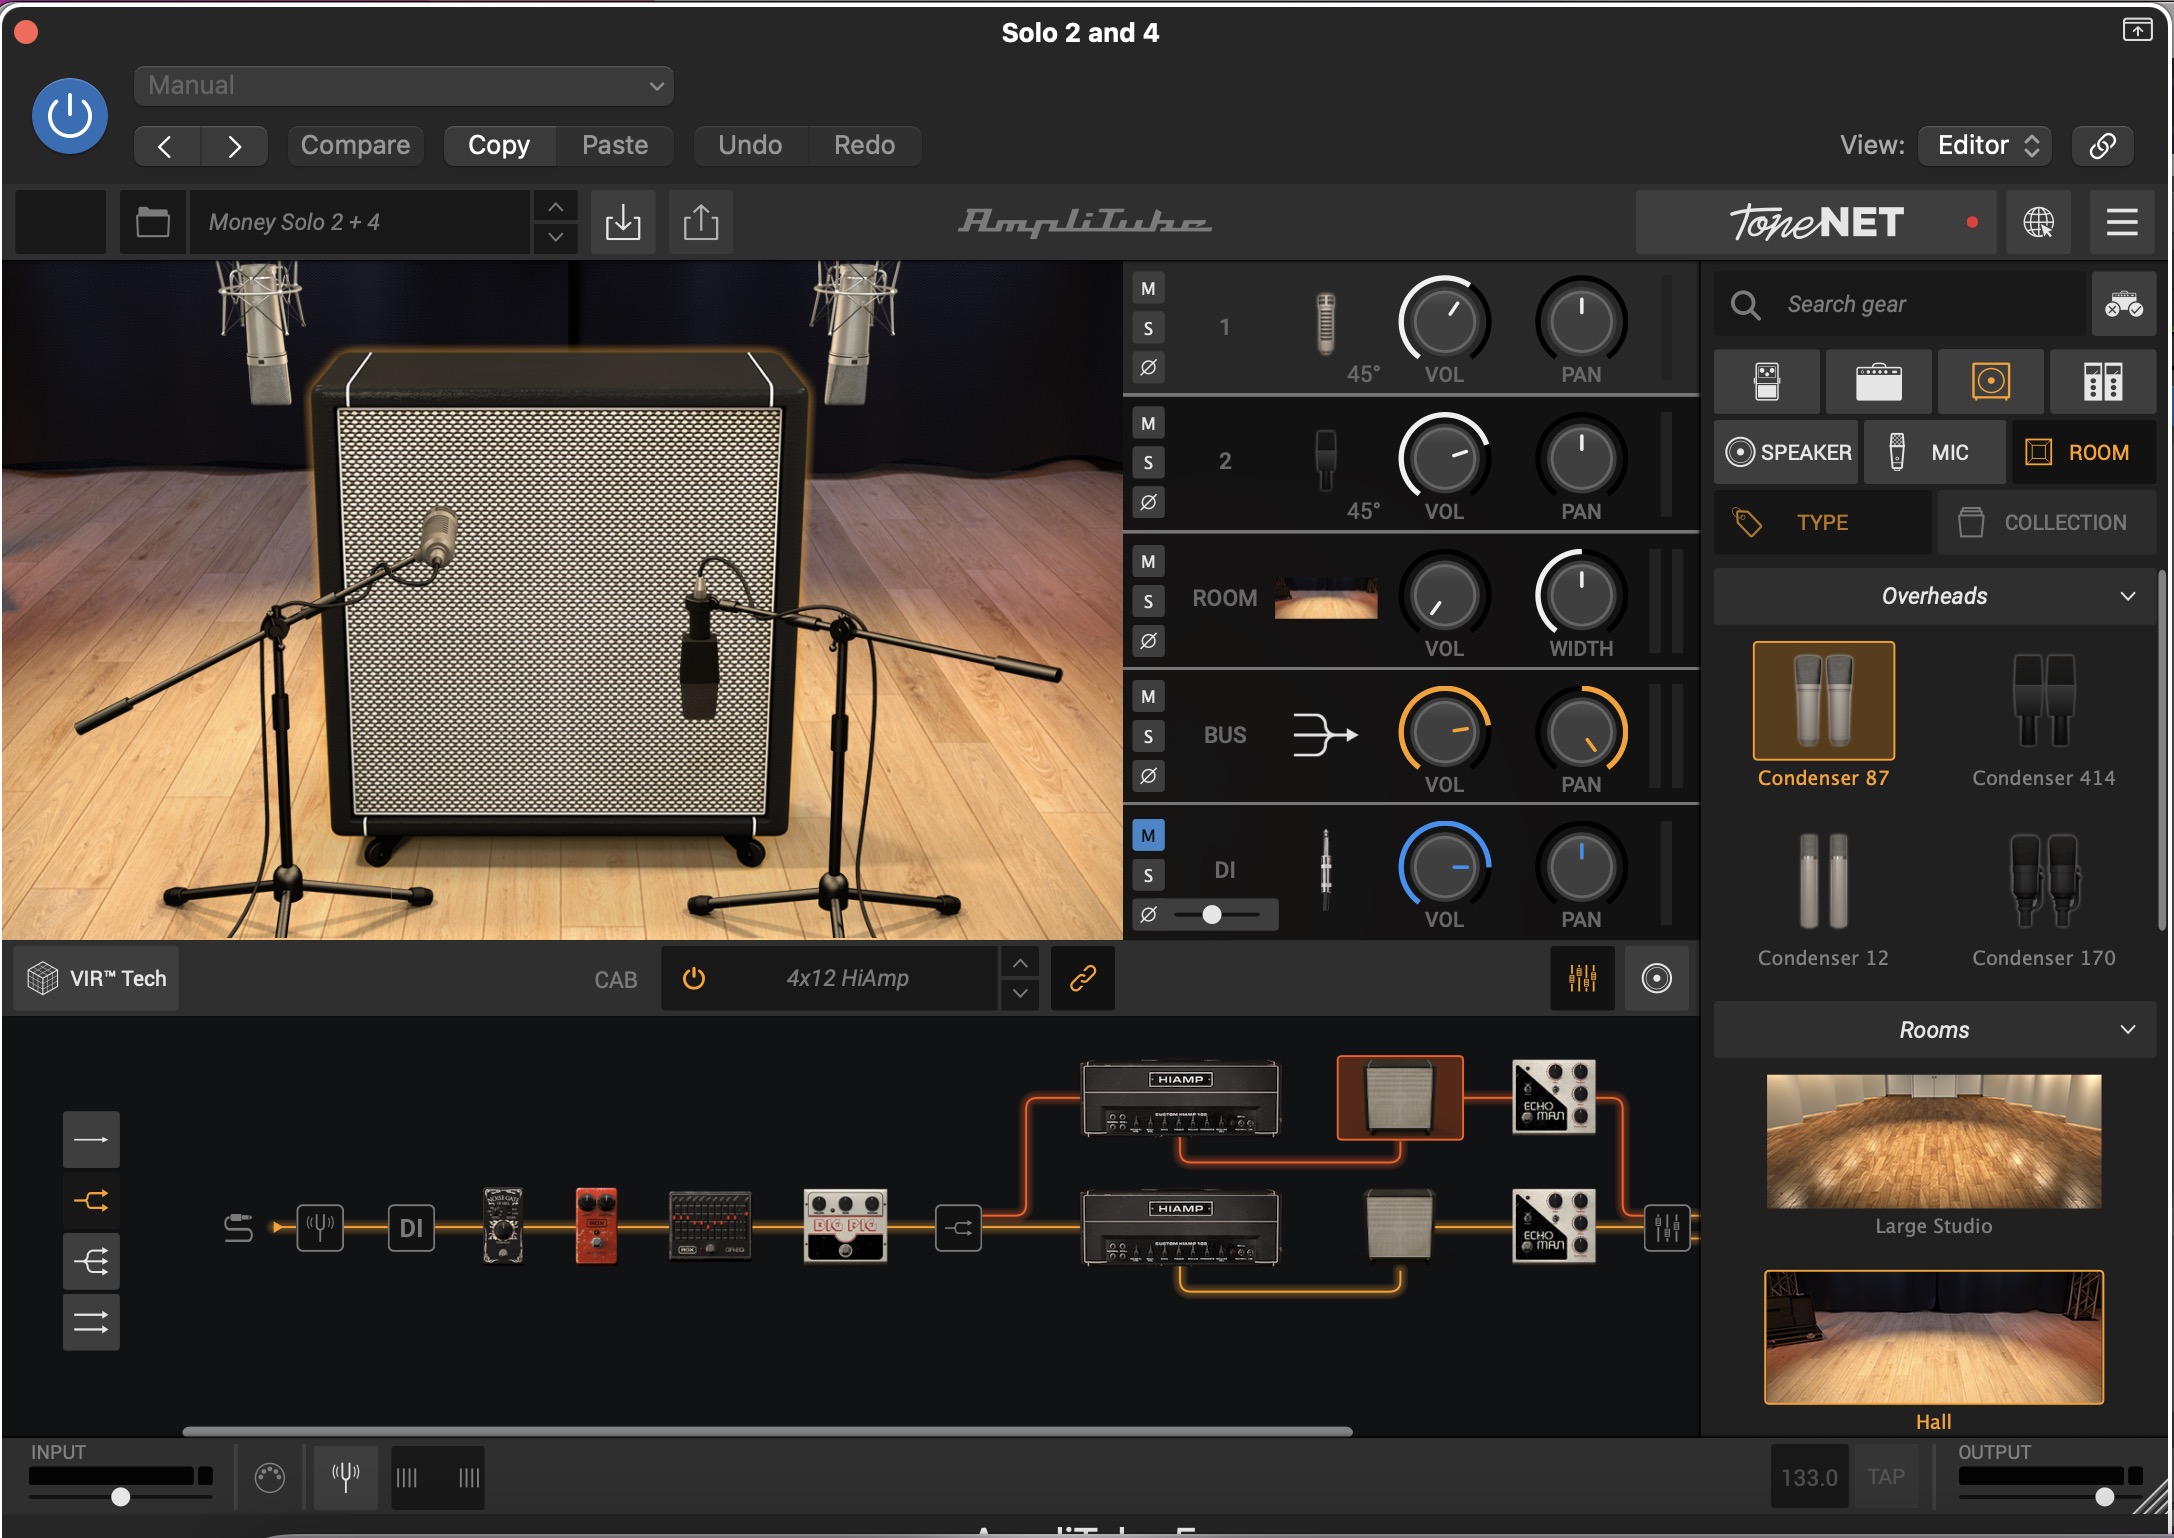Mute the BUS channel
The height and width of the screenshot is (1538, 2174).
point(1148,697)
